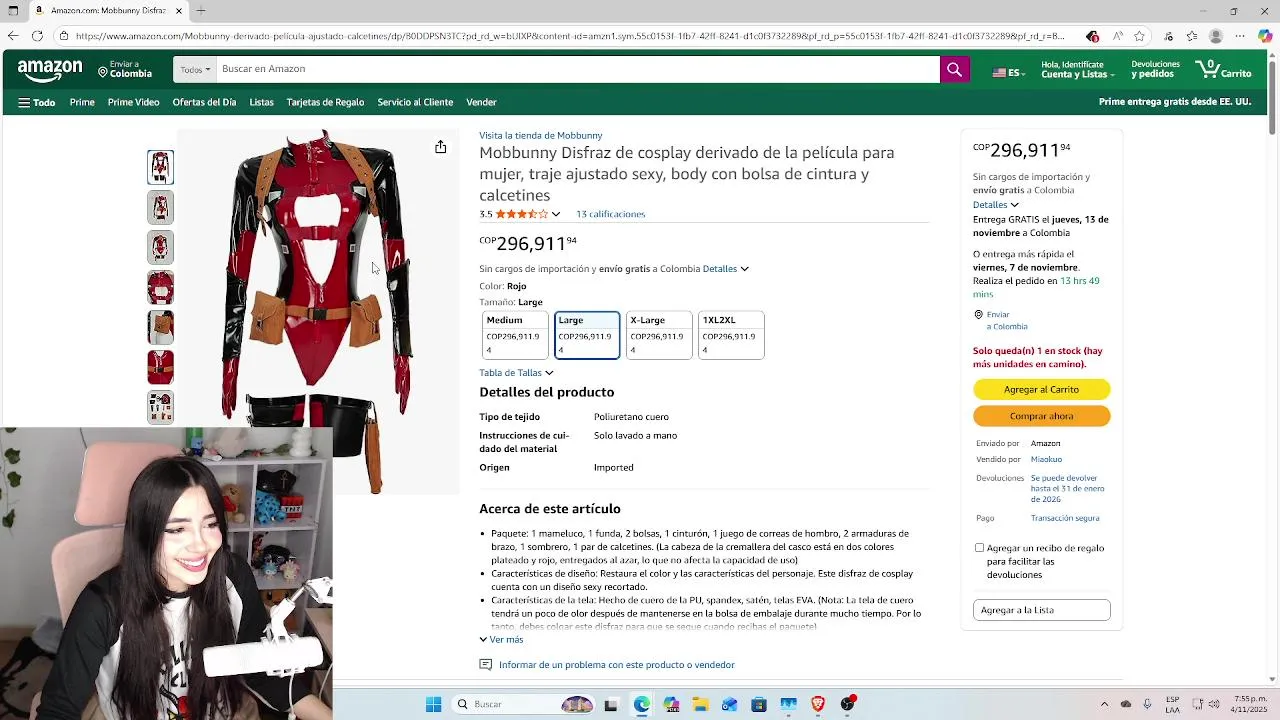Click Transacción segura link

coord(1065,518)
